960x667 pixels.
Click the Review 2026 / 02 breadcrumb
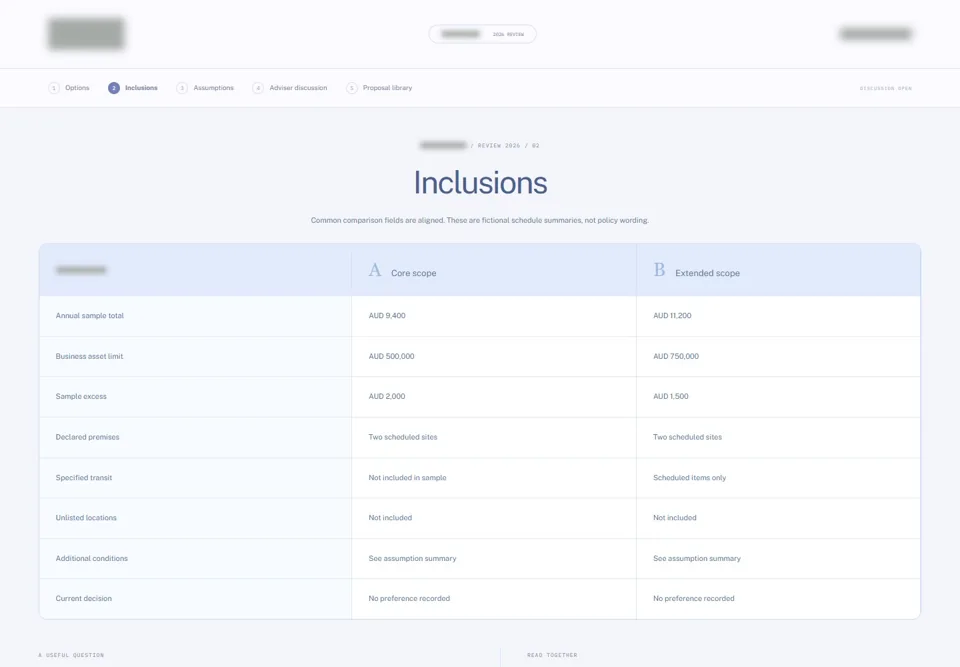click(509, 146)
